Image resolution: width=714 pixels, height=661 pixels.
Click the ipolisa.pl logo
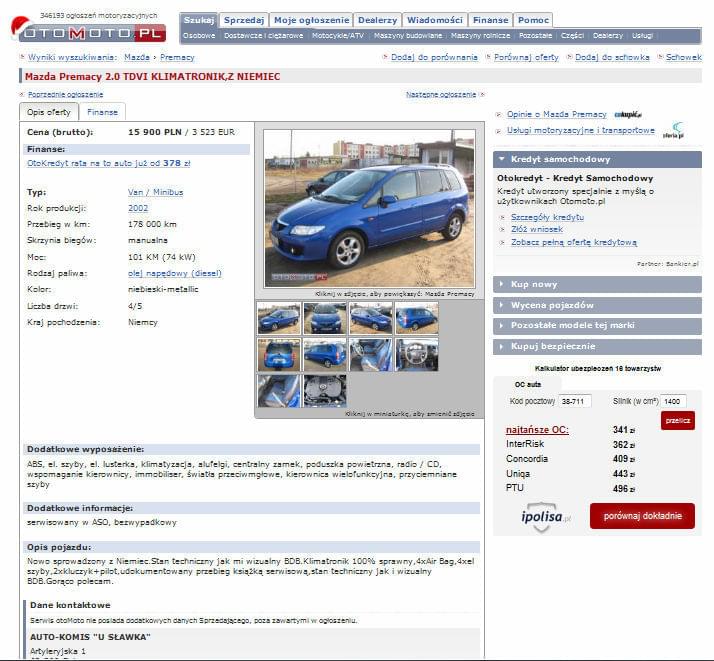(545, 518)
